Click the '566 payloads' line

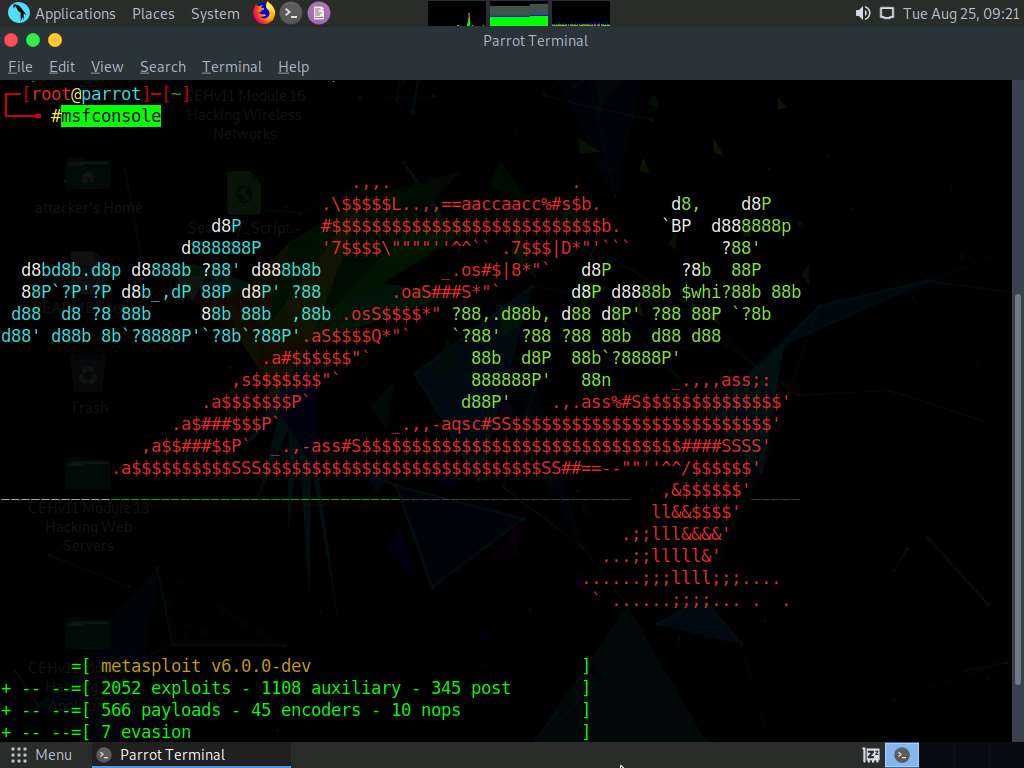click(281, 711)
